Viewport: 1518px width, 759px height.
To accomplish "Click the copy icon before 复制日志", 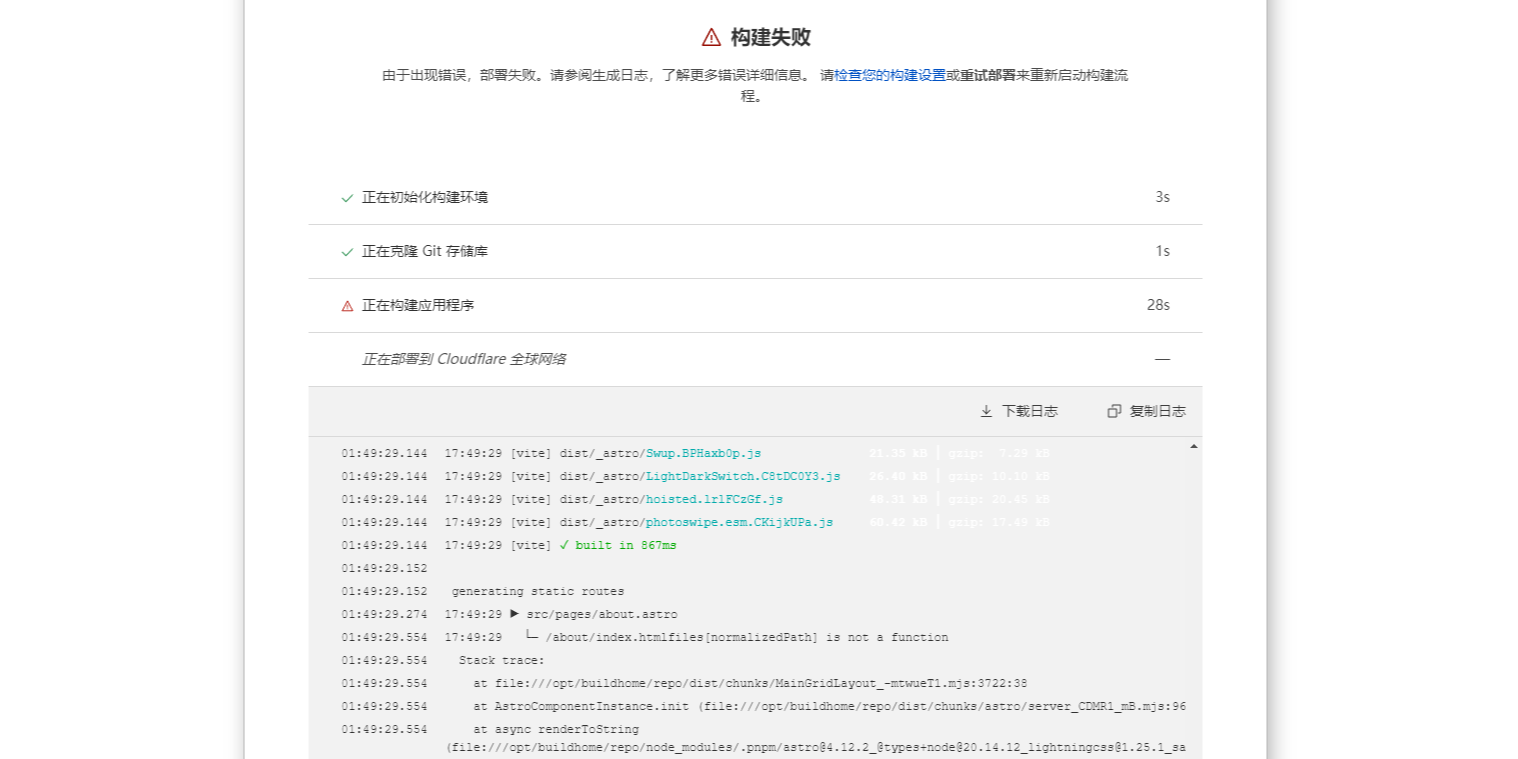I will (1114, 411).
